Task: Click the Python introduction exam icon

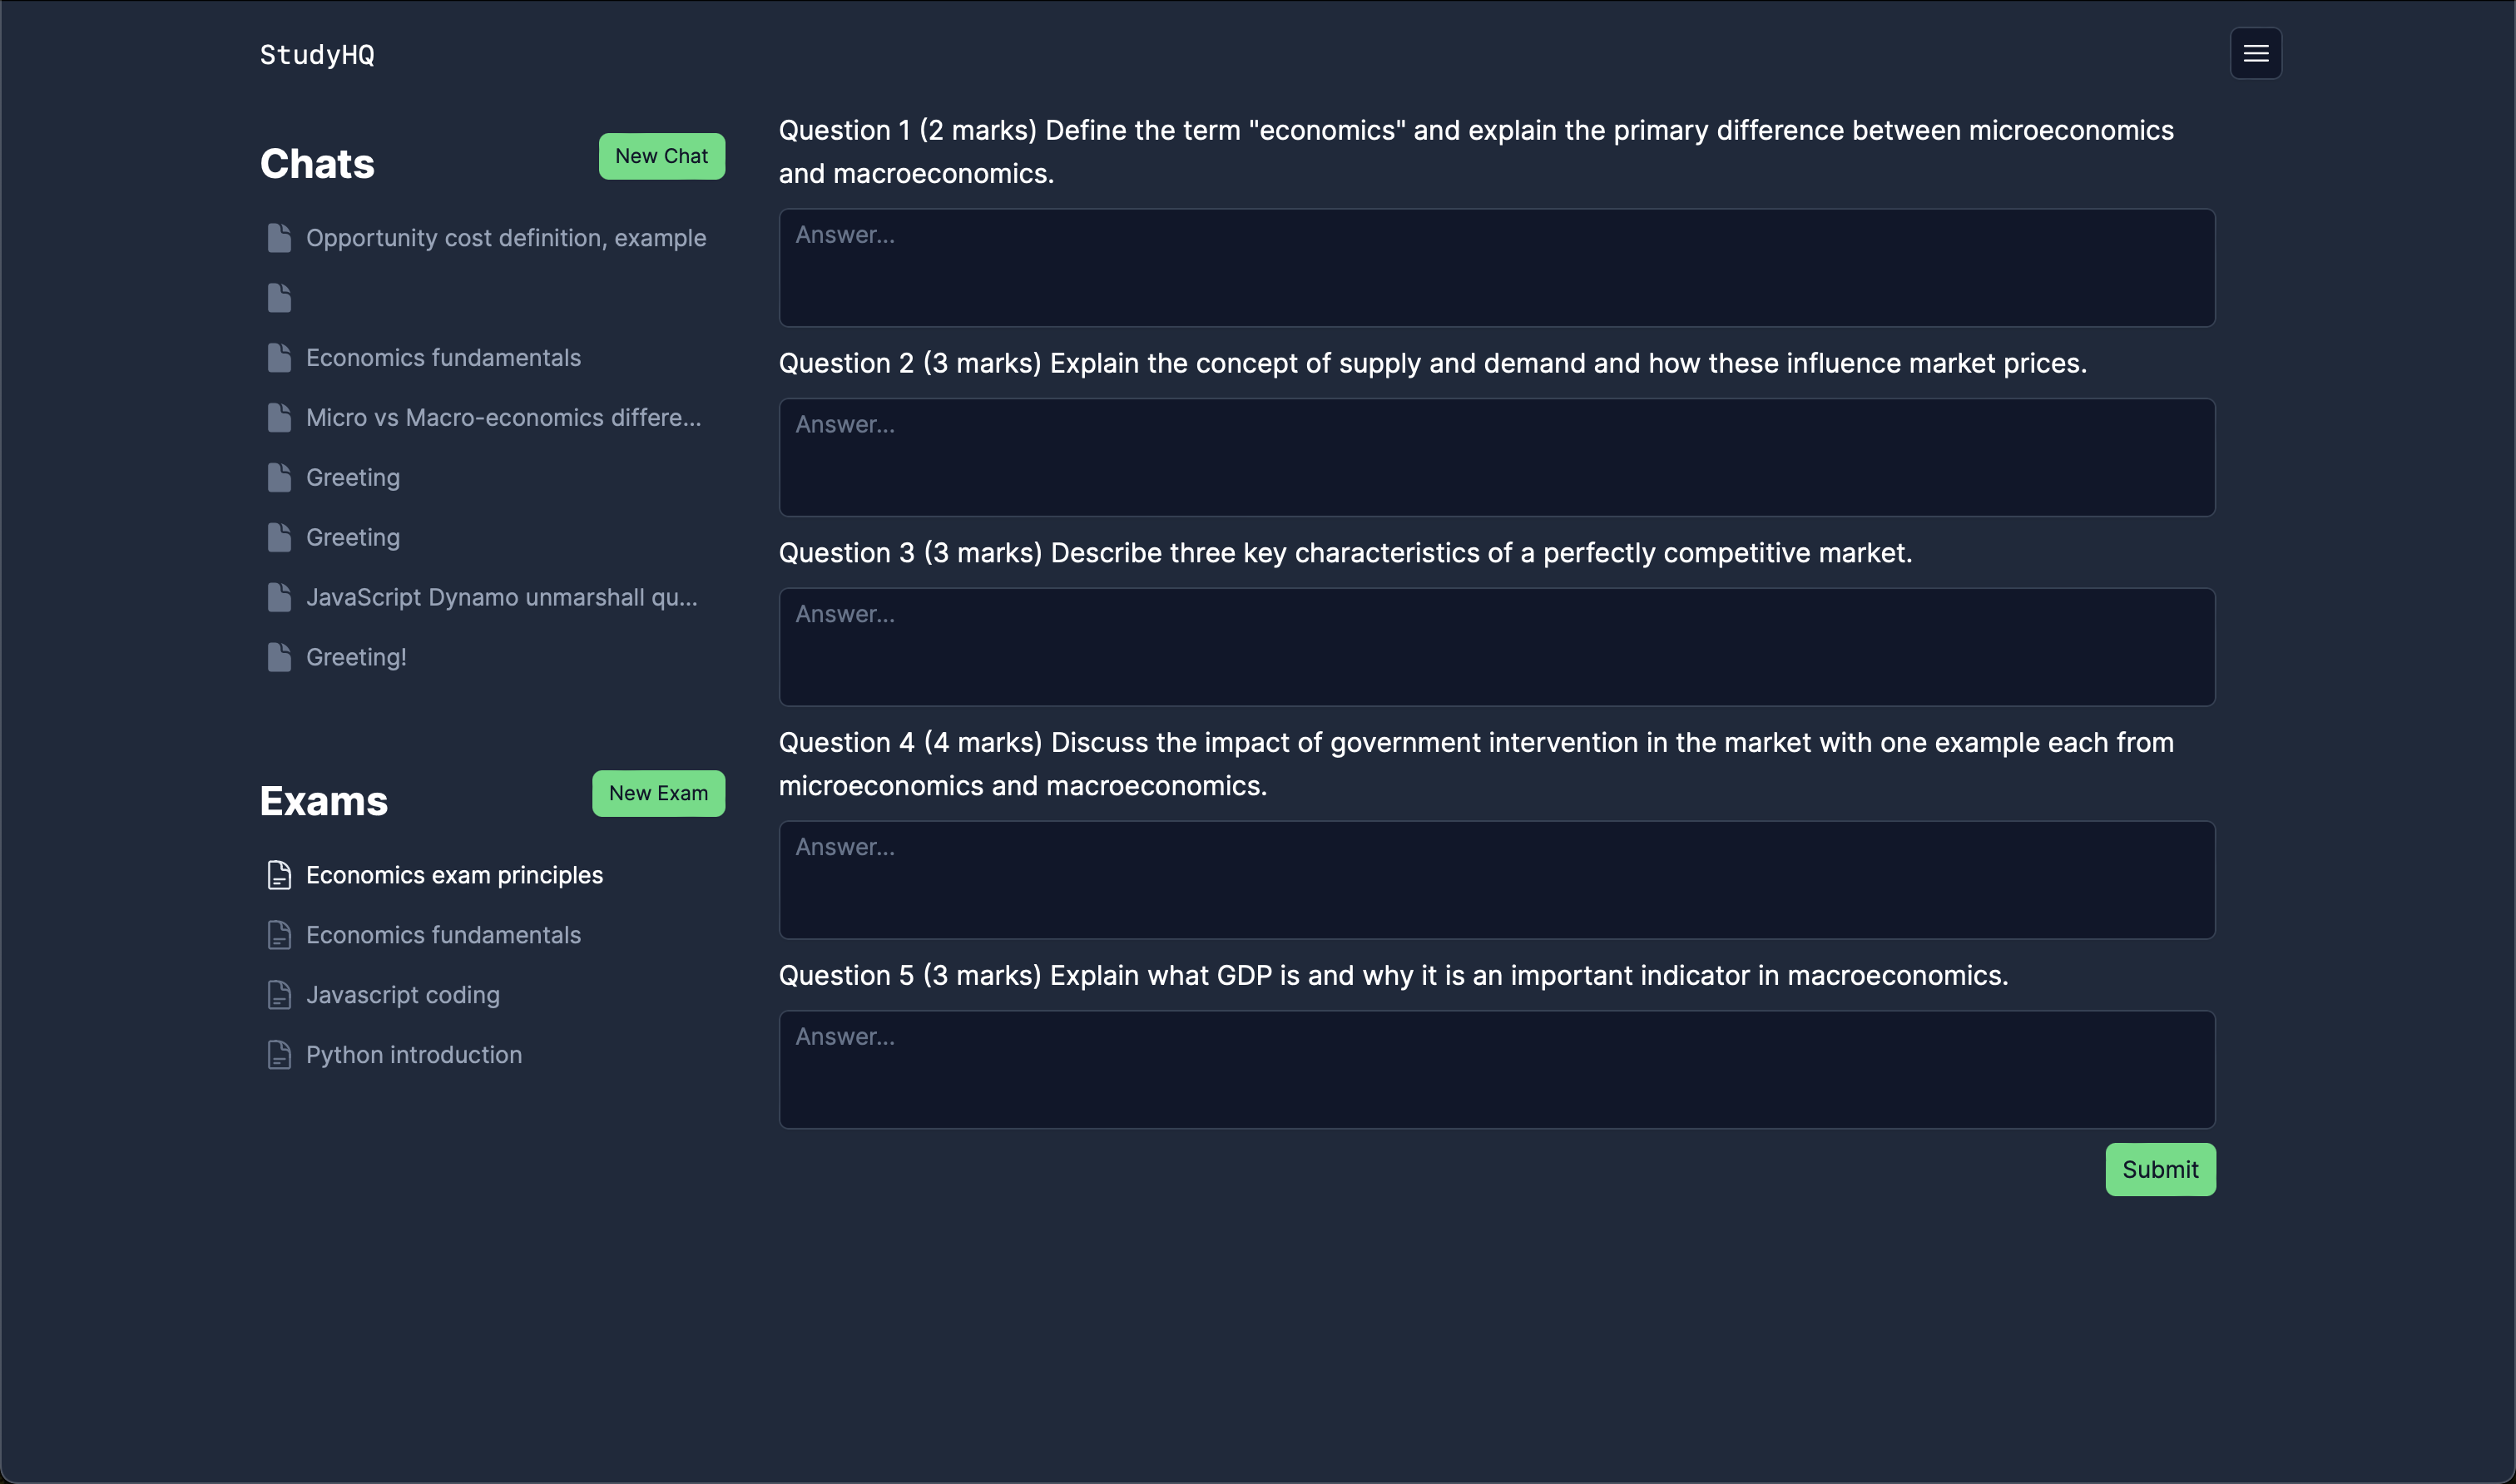Action: point(279,1055)
